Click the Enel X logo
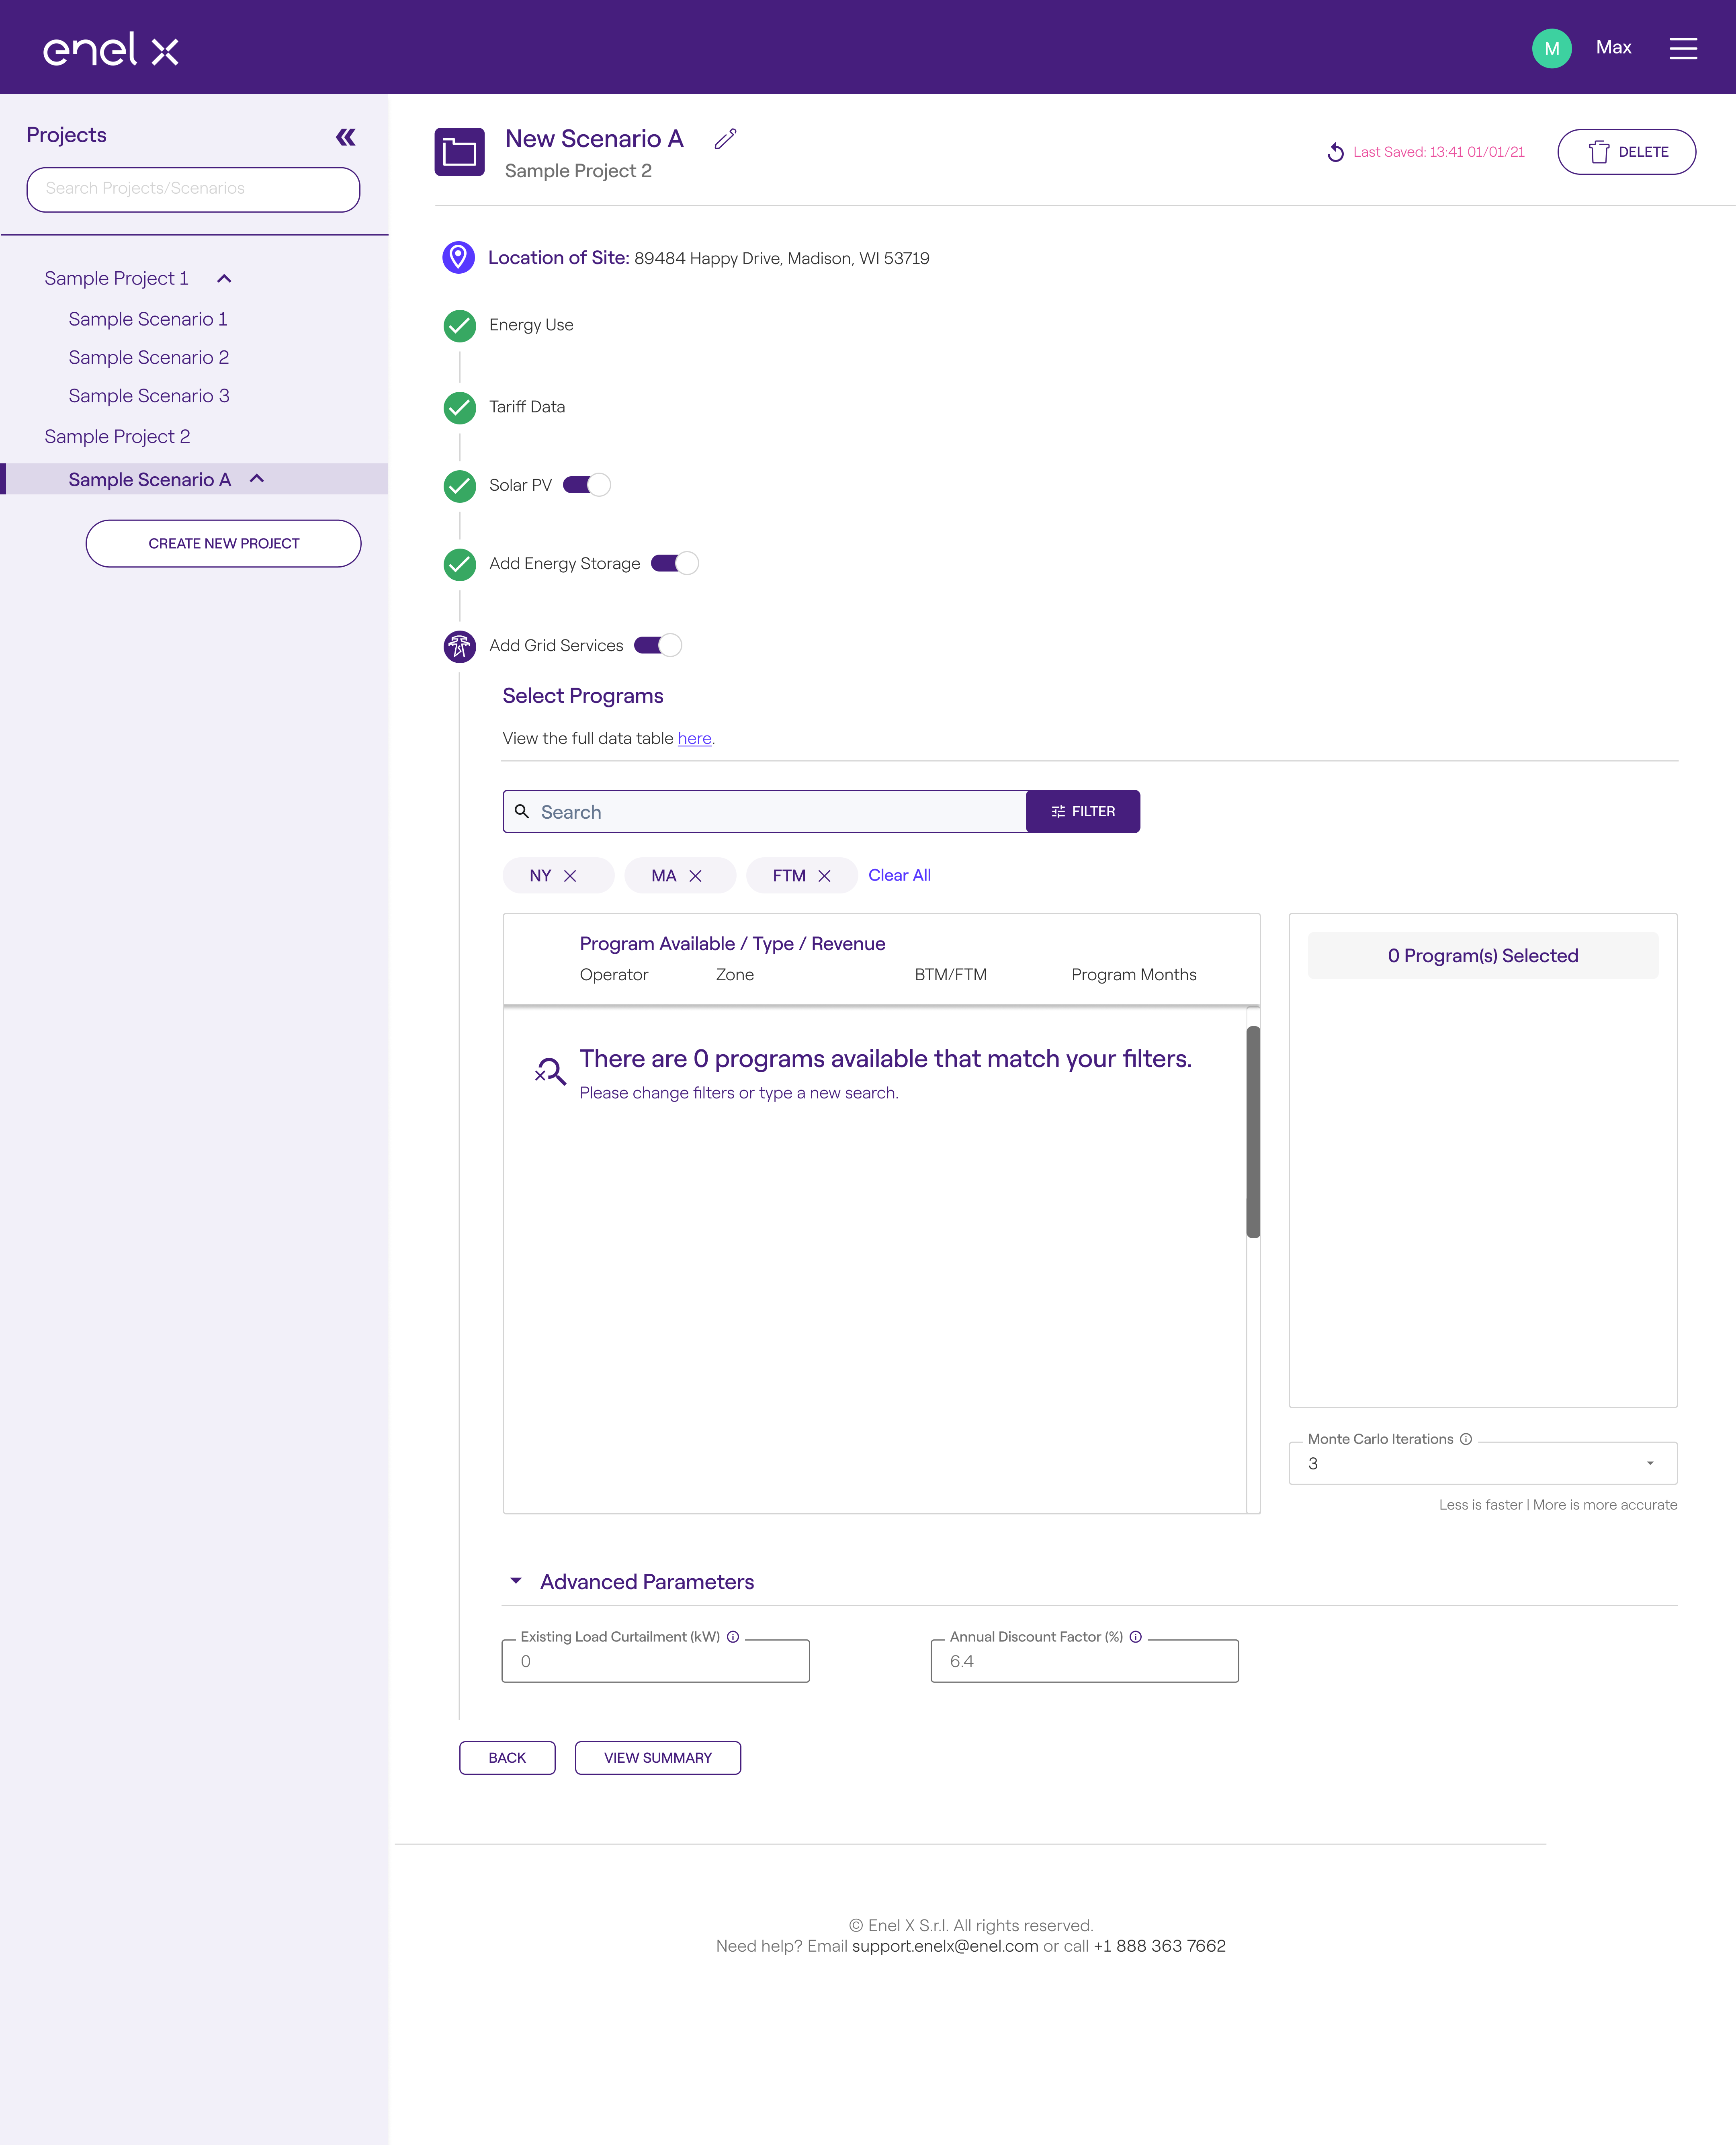Image resolution: width=1736 pixels, height=2145 pixels. (x=111, y=49)
